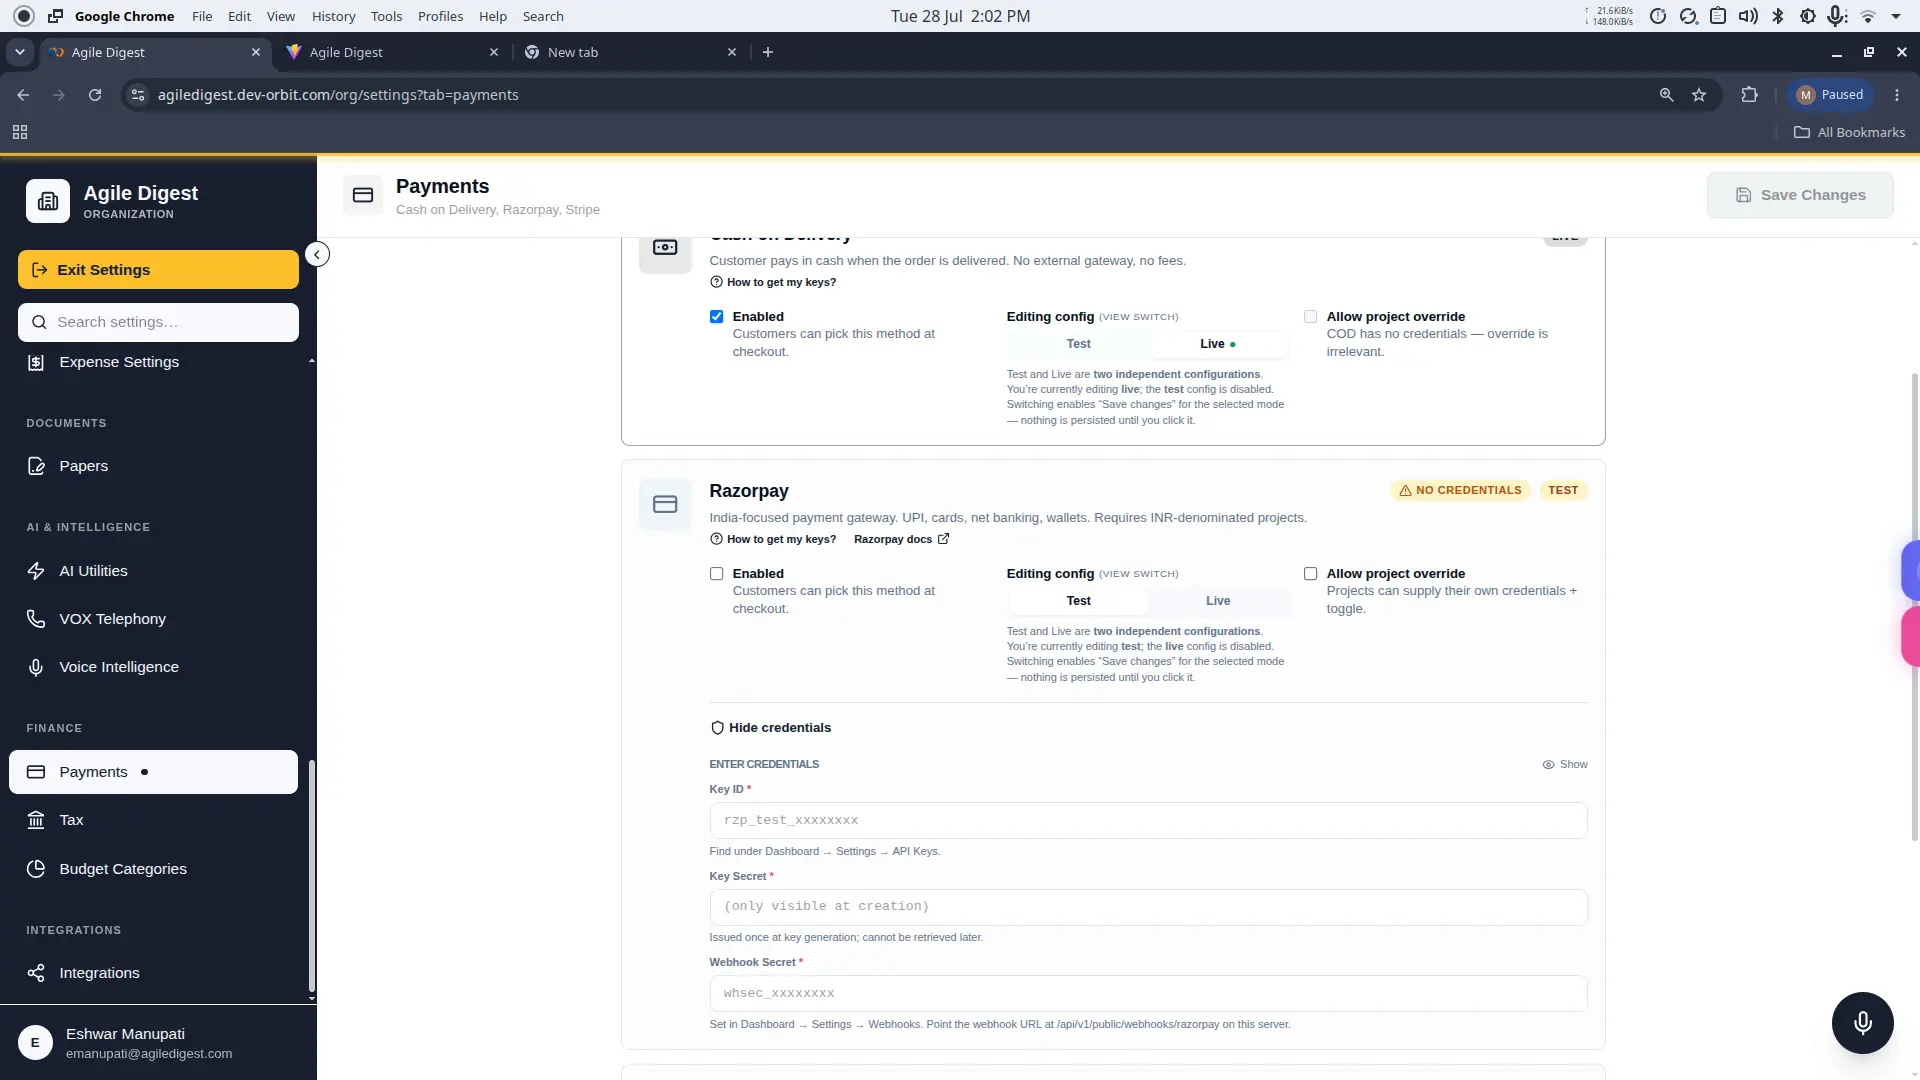The image size is (1920, 1080).
Task: Check Enabled for Razorpay
Action: click(716, 574)
